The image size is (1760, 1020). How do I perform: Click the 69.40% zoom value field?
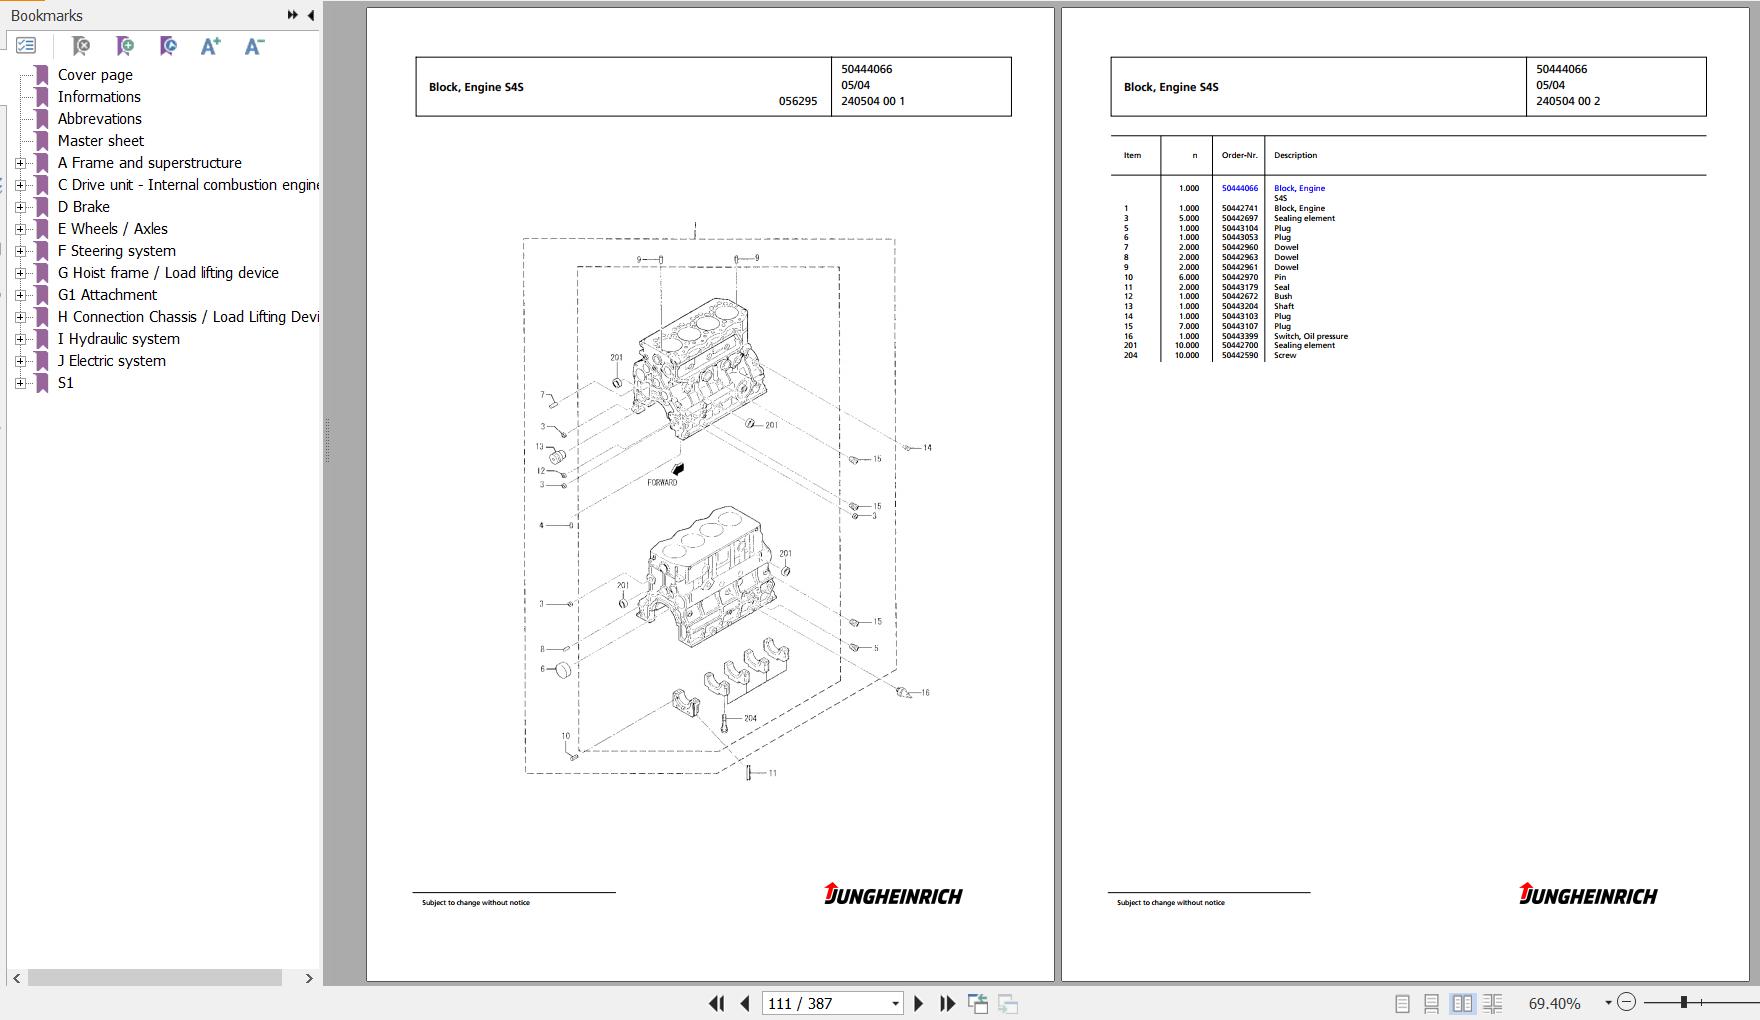(x=1555, y=1003)
